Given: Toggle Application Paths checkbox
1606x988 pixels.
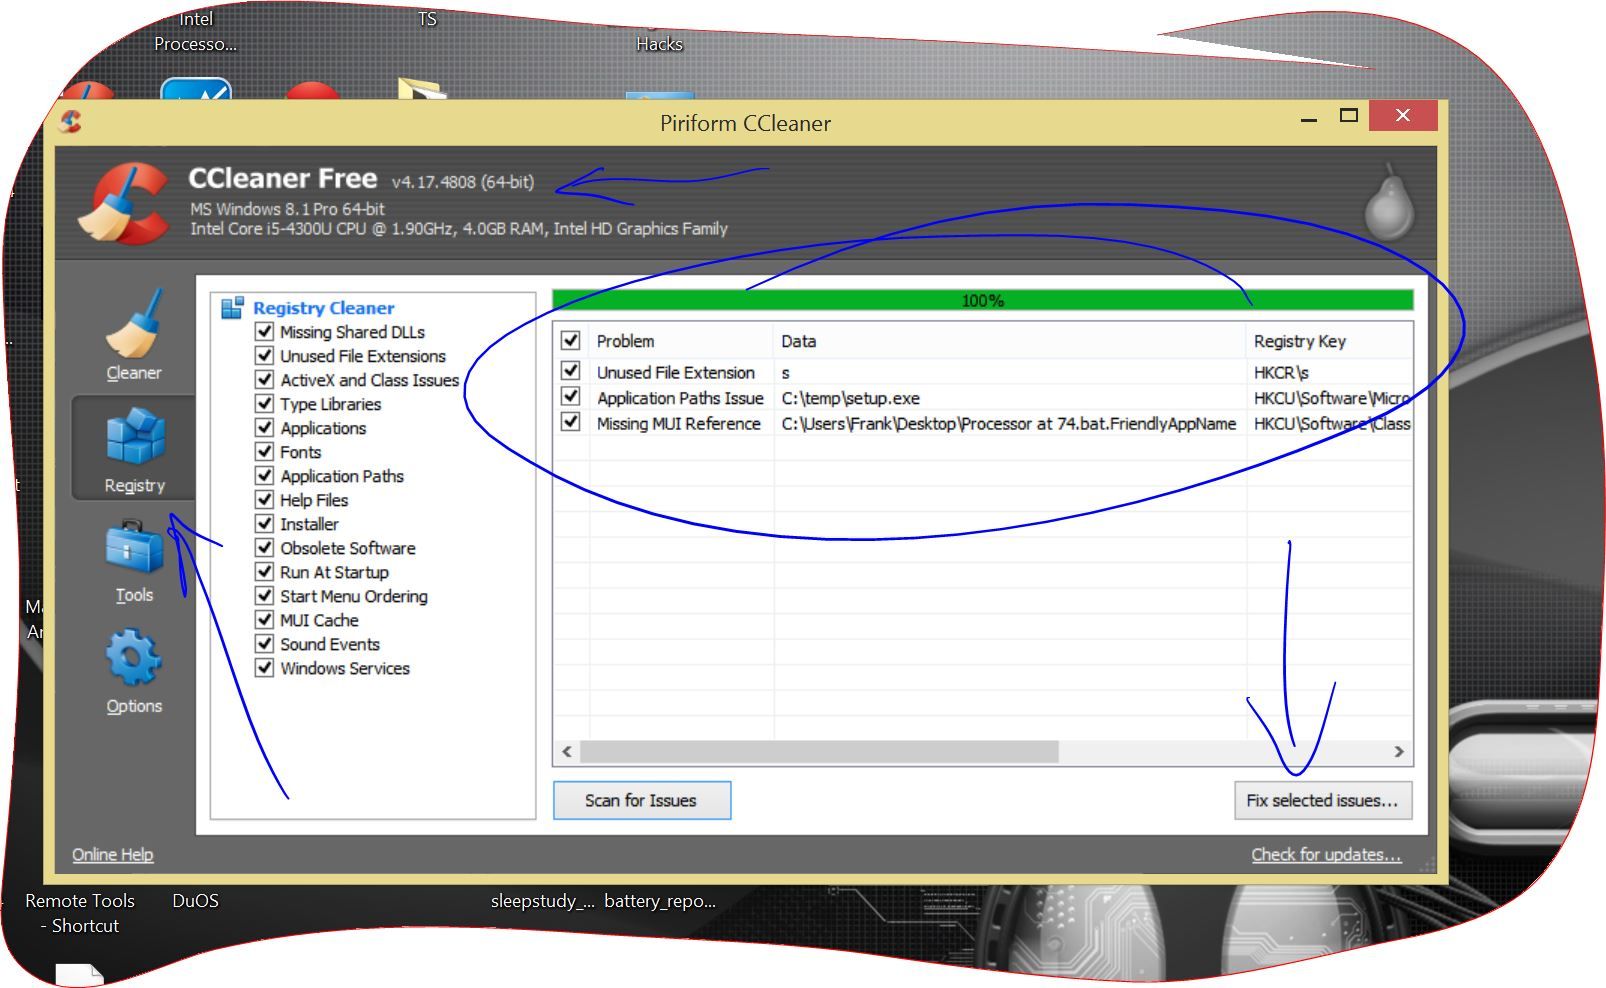Looking at the screenshot, I should [264, 475].
